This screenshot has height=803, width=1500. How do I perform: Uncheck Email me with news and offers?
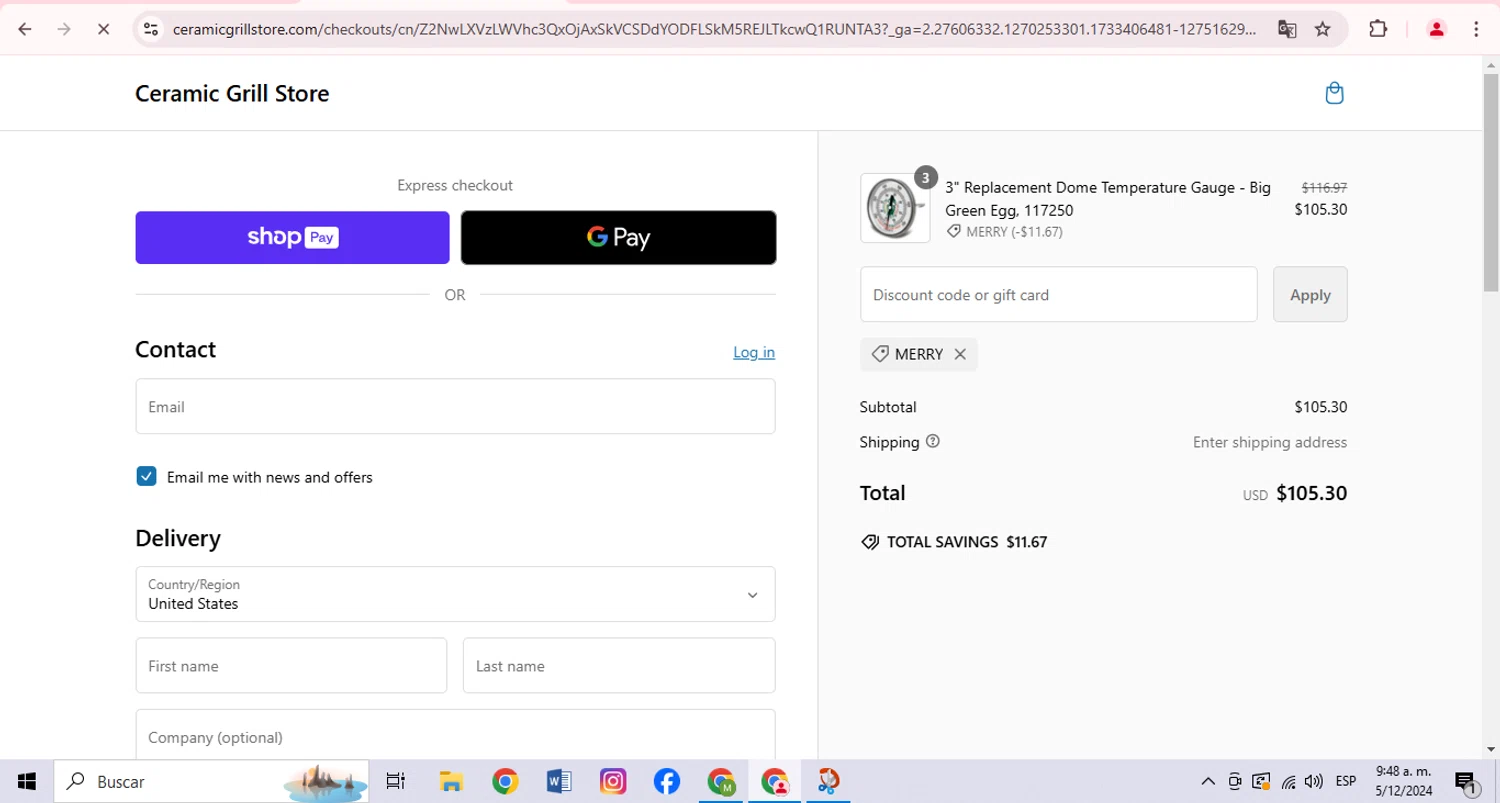pyautogui.click(x=147, y=477)
